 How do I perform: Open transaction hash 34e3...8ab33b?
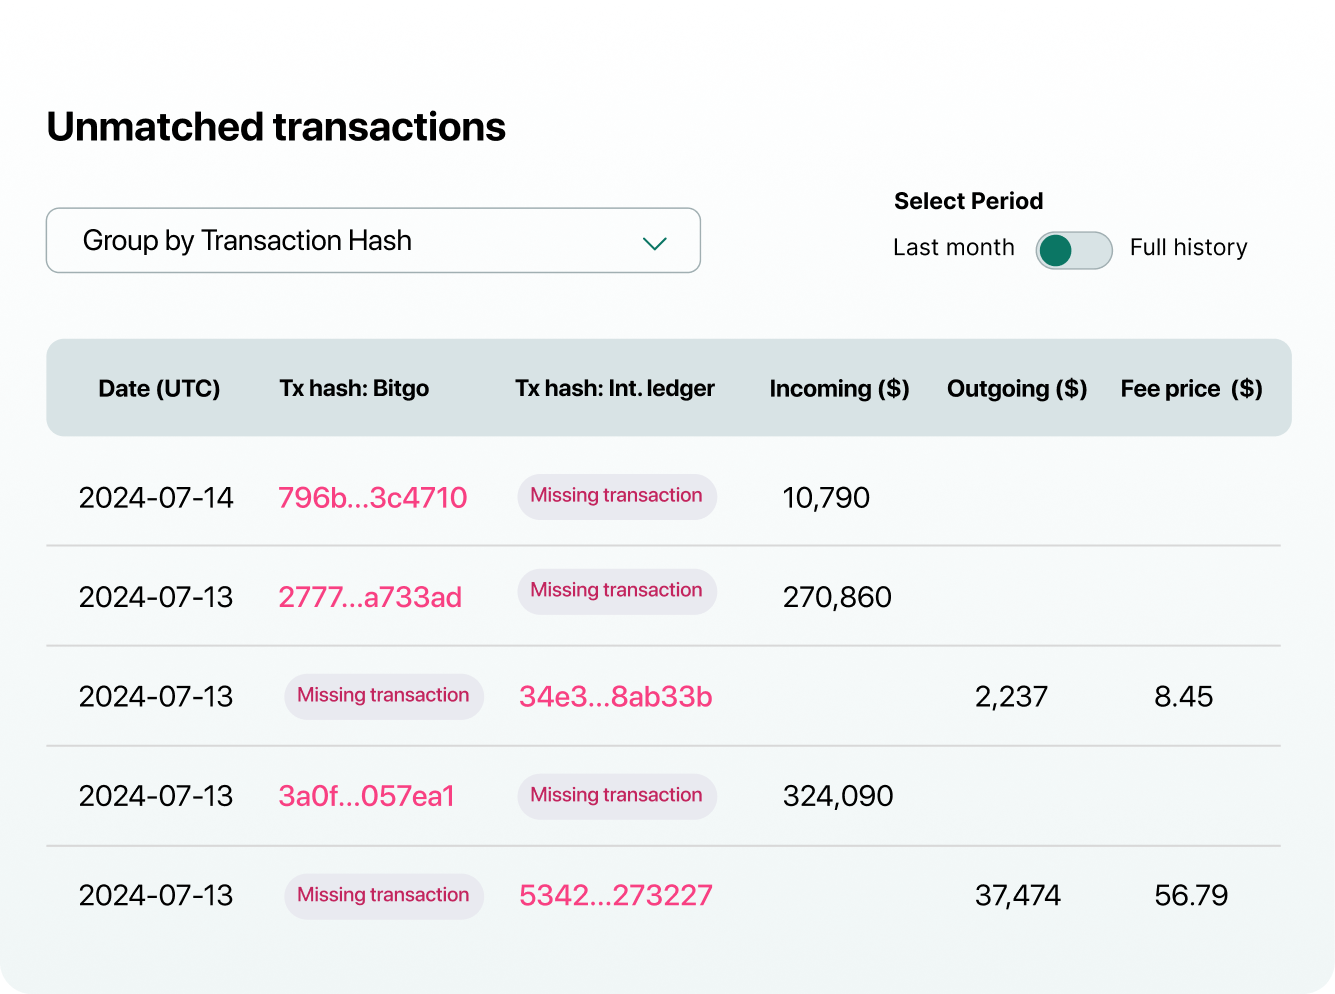coord(616,696)
